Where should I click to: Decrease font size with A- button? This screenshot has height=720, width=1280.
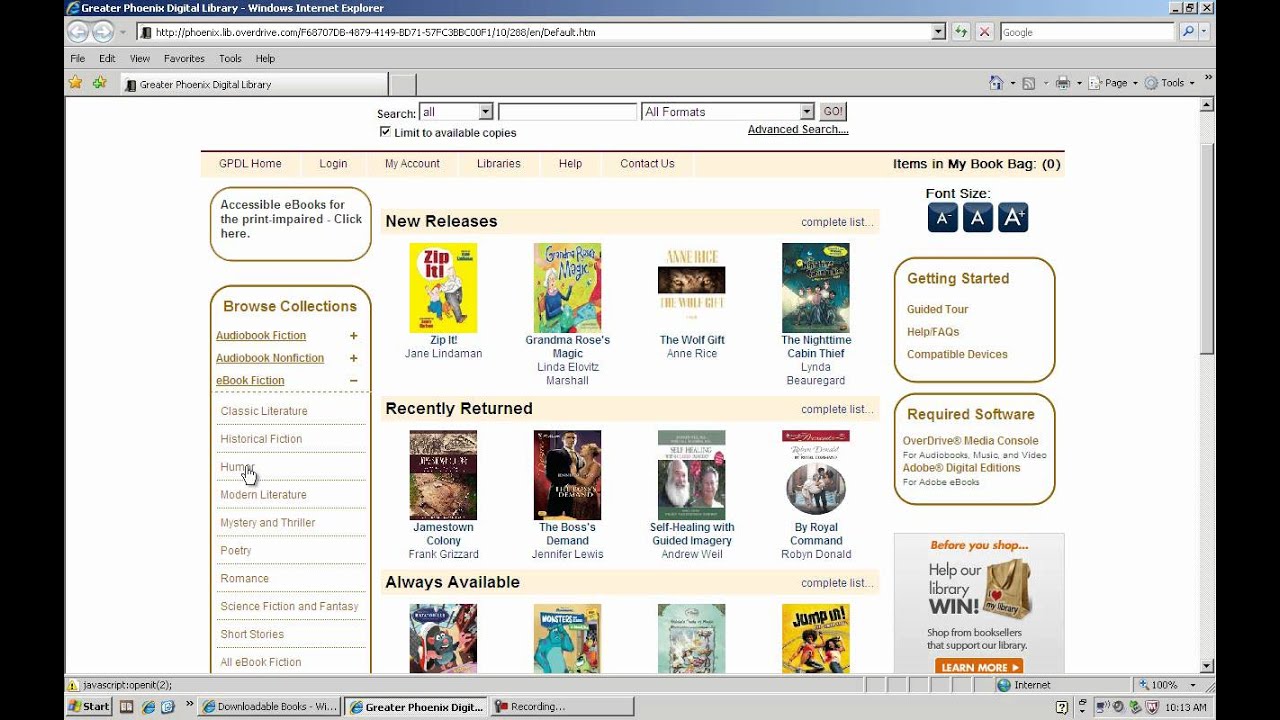click(x=942, y=218)
